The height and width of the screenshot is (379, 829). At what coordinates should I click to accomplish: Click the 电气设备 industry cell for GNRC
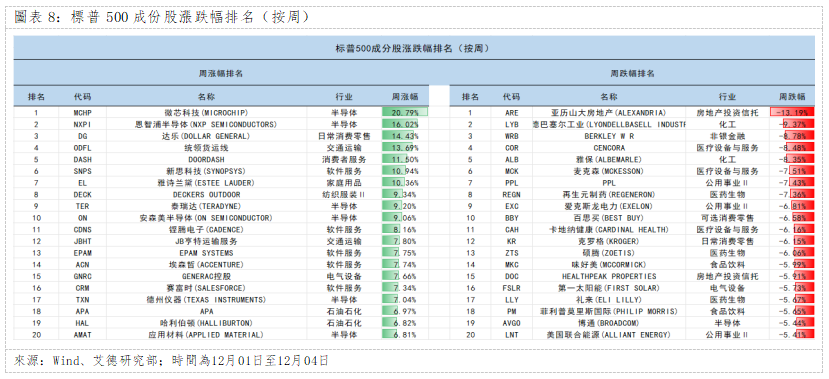[345, 276]
